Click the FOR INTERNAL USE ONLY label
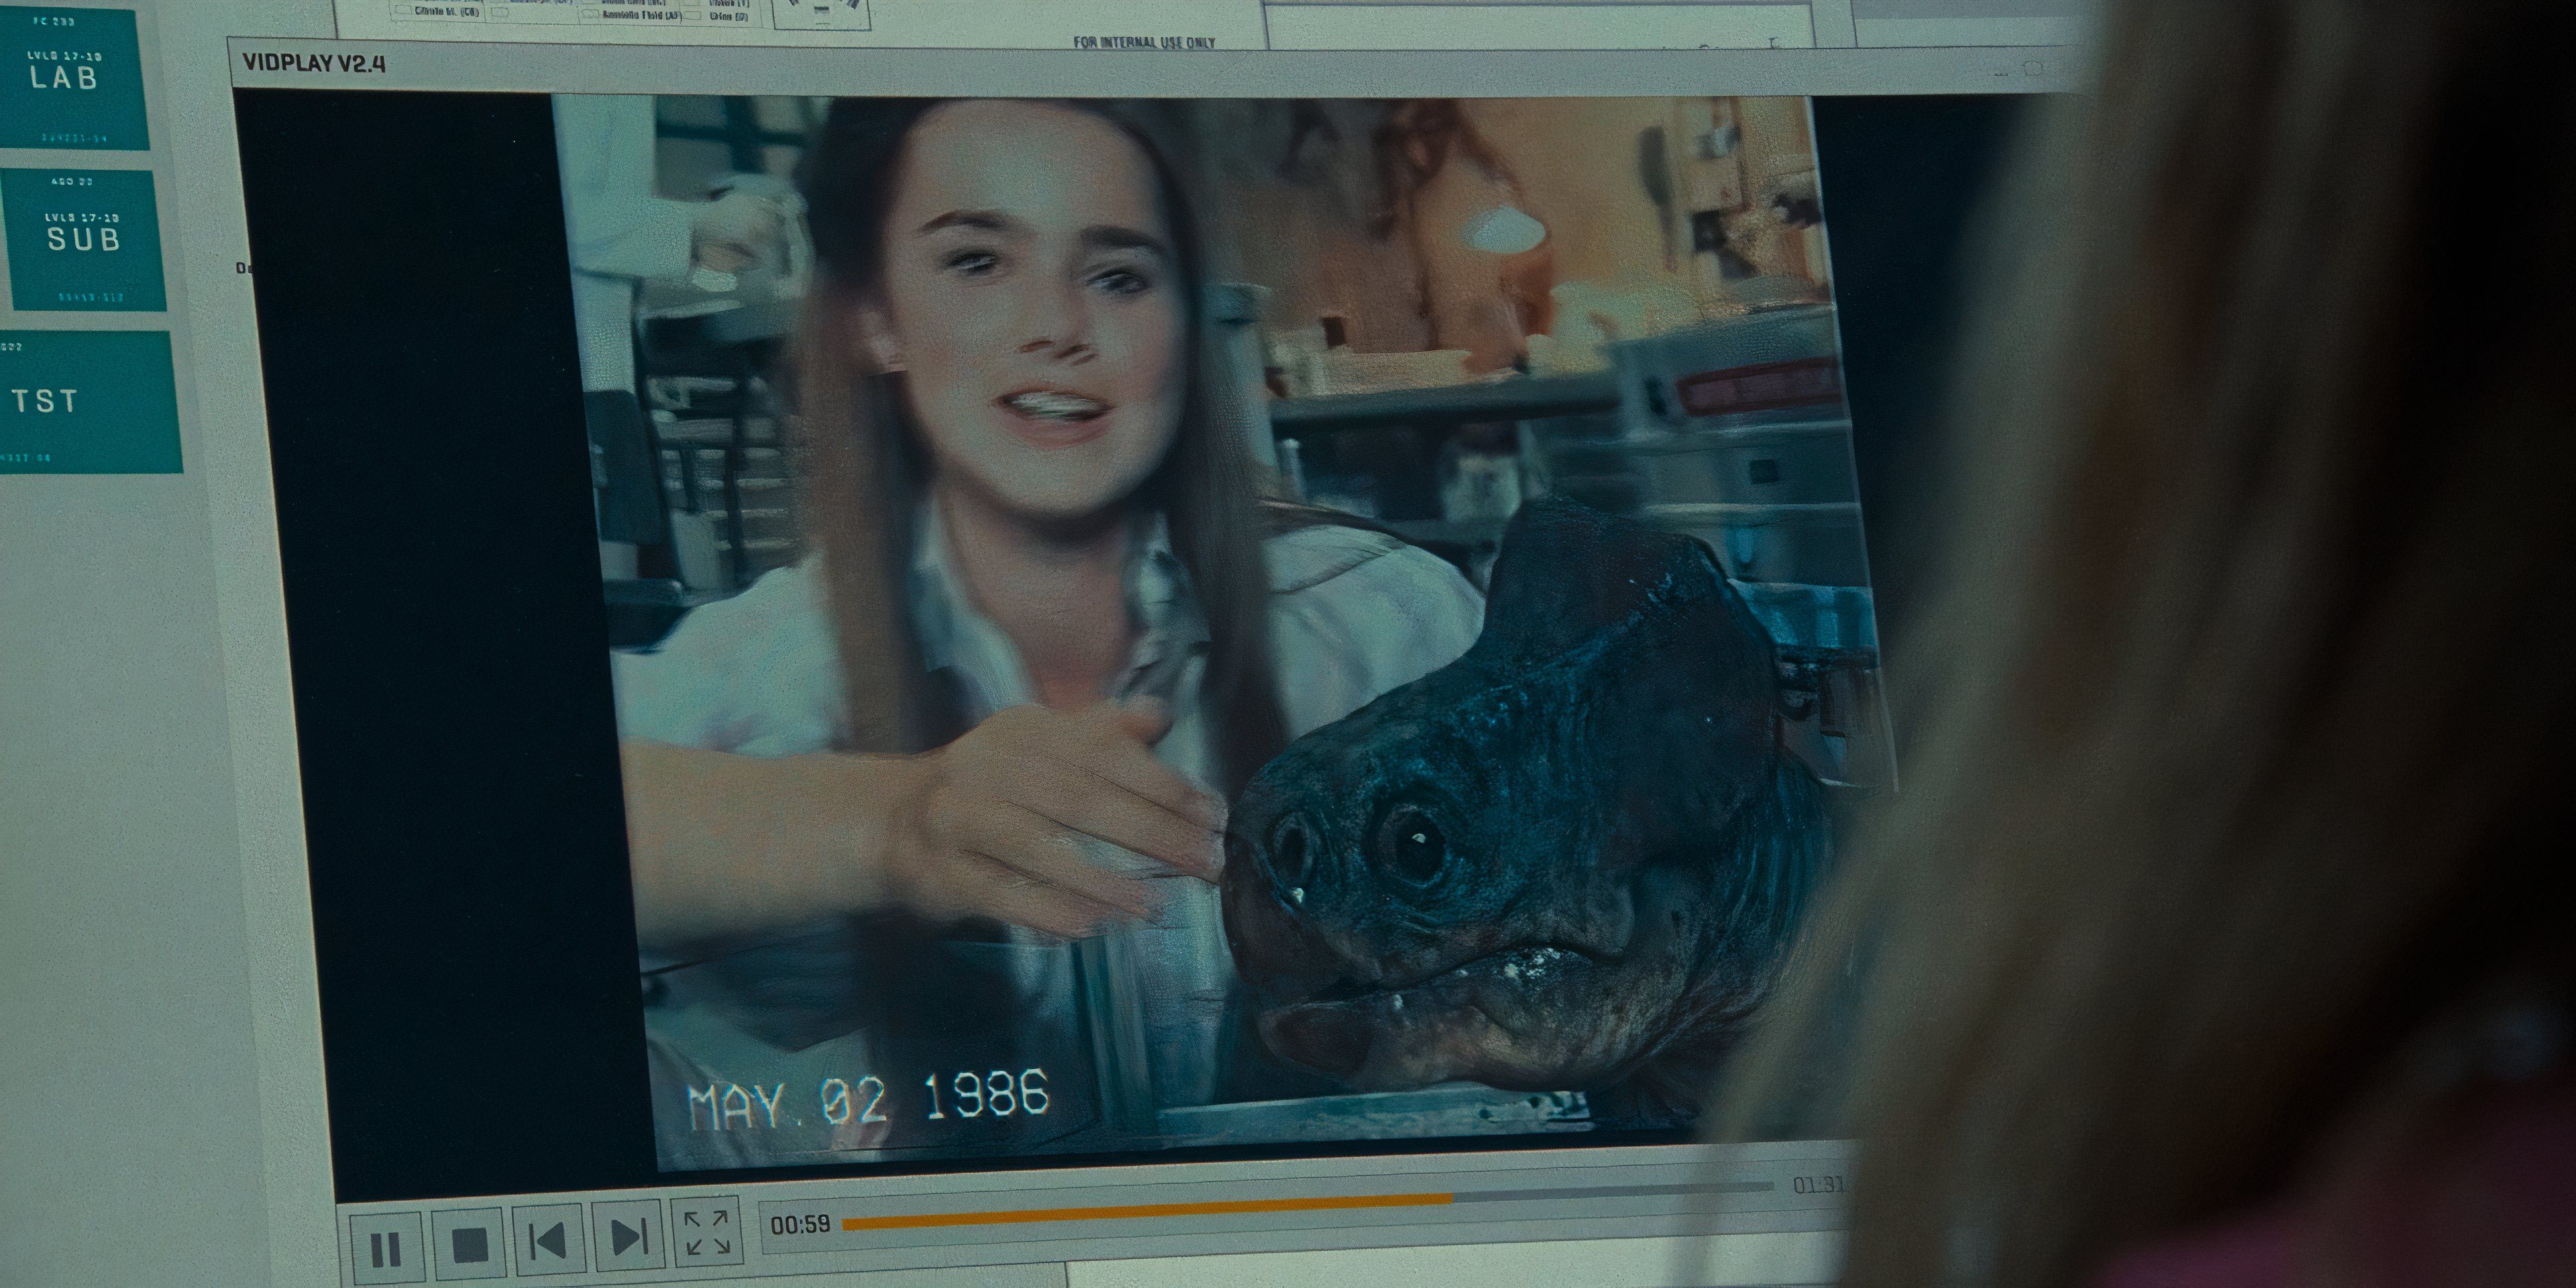This screenshot has height=1288, width=2576. 1144,42
